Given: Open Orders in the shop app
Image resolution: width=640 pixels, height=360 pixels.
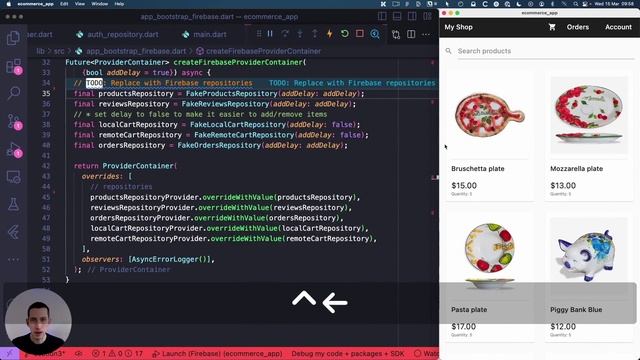Looking at the screenshot, I should coord(578,27).
